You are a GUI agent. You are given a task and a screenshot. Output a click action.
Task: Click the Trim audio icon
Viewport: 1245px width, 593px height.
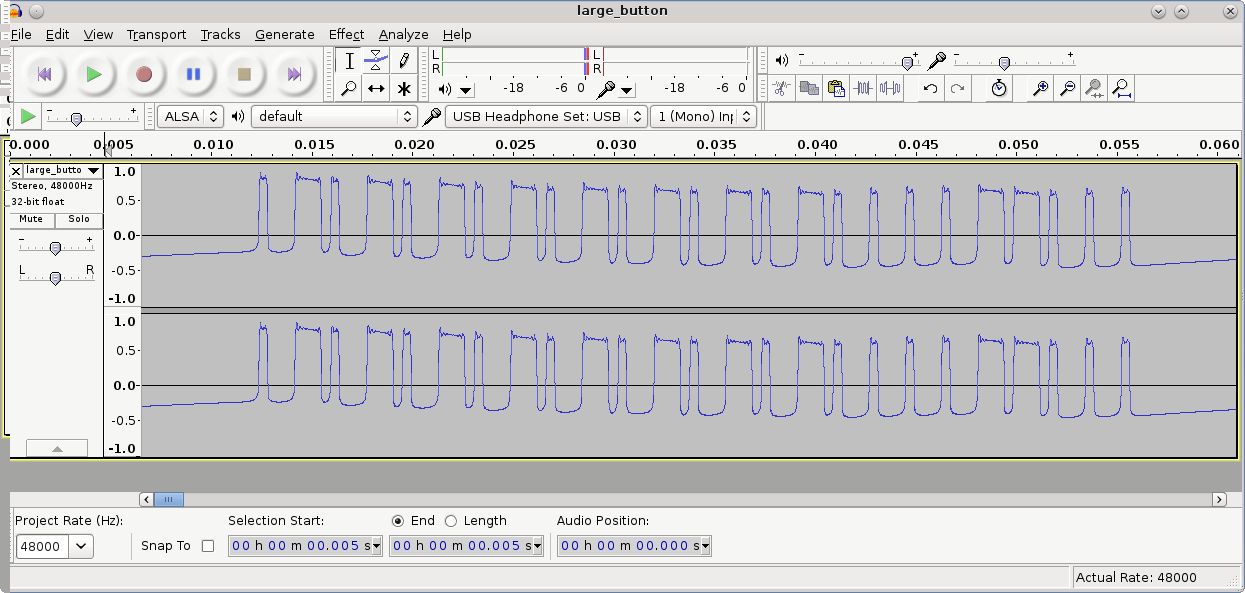863,88
